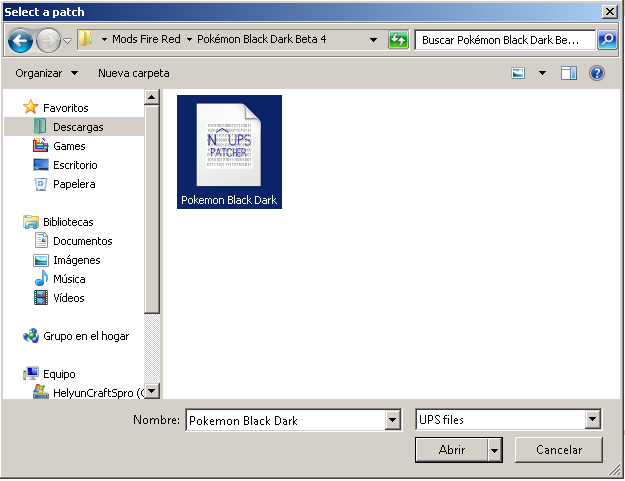Open Descargas folder in sidebar

78,127
